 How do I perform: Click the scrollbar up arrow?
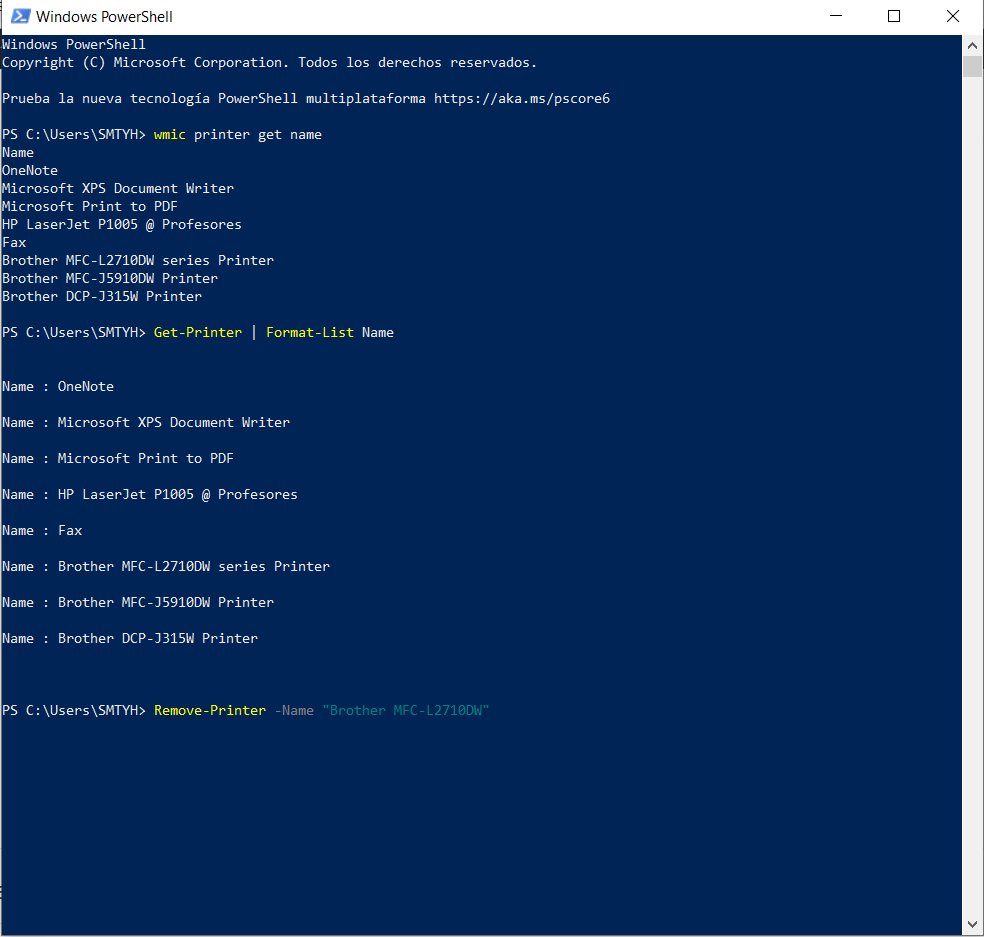click(972, 45)
